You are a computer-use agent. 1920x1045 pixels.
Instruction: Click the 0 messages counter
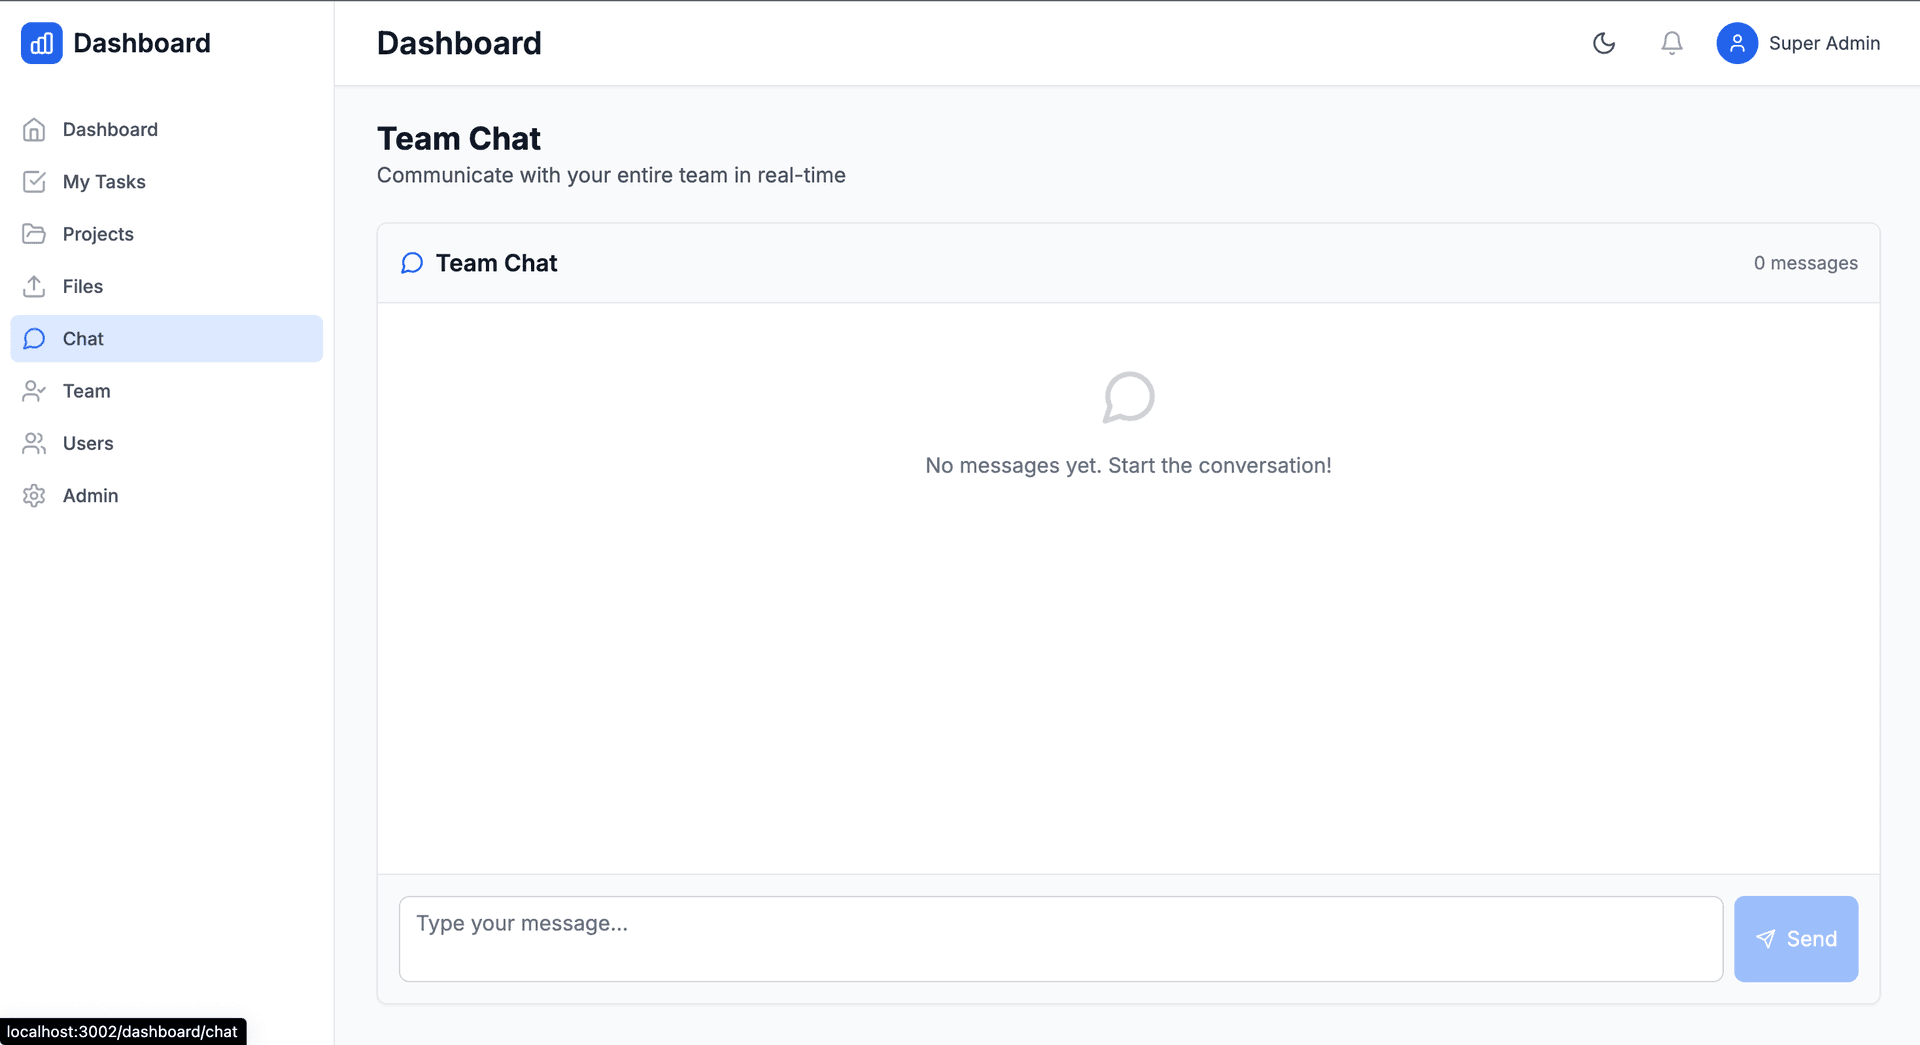pos(1806,262)
